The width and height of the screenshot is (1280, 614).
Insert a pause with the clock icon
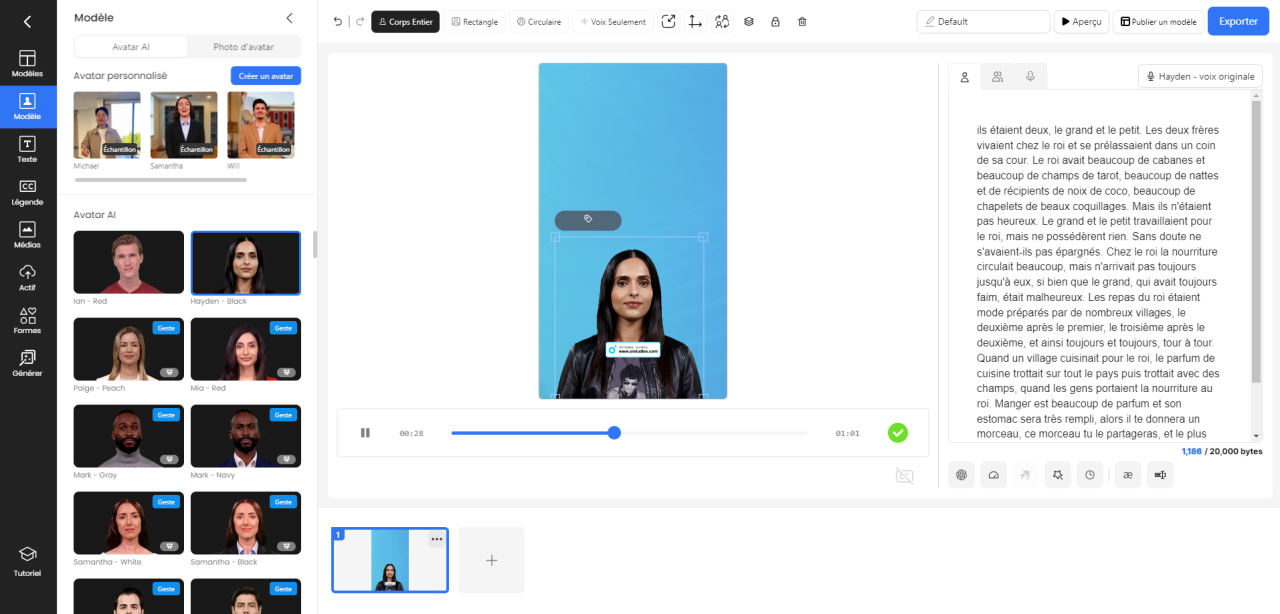coord(1090,475)
